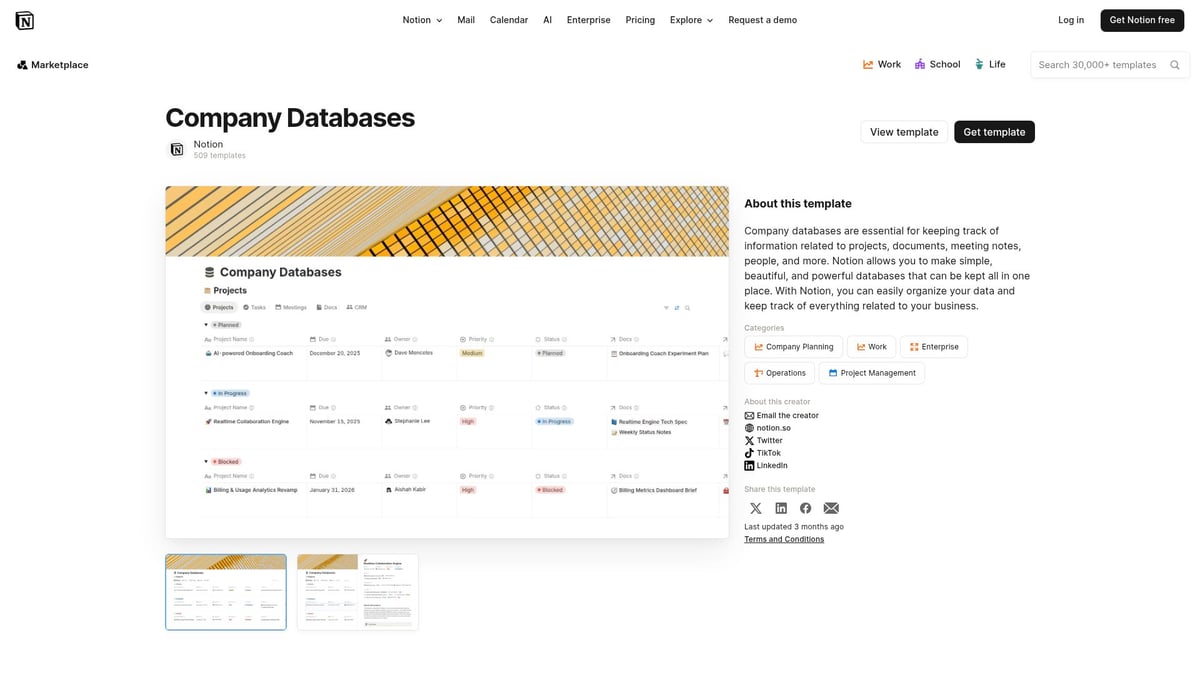The height and width of the screenshot is (675, 1200).
Task: Click the View template button
Action: click(903, 131)
